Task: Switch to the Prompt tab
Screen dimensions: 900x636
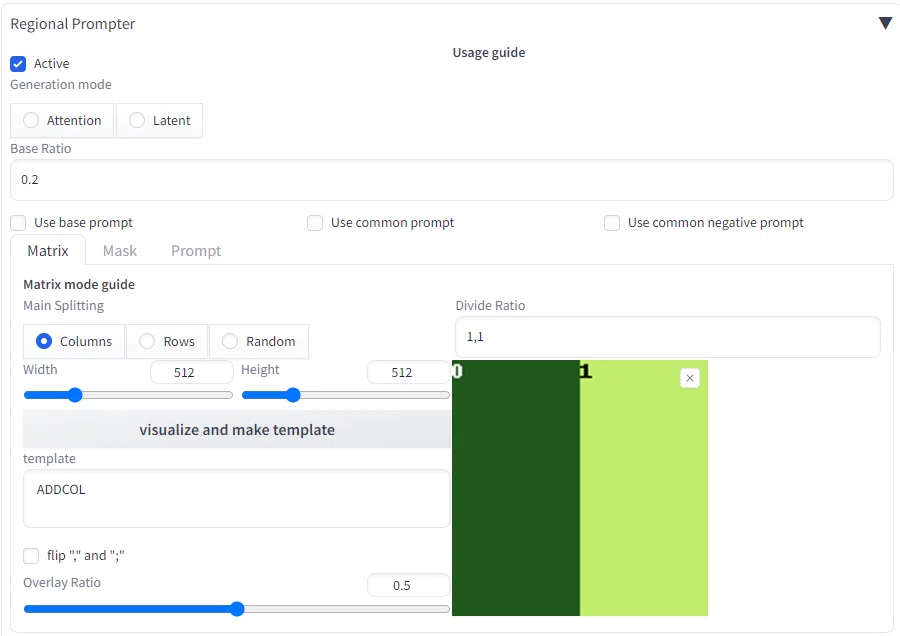Action: point(196,251)
